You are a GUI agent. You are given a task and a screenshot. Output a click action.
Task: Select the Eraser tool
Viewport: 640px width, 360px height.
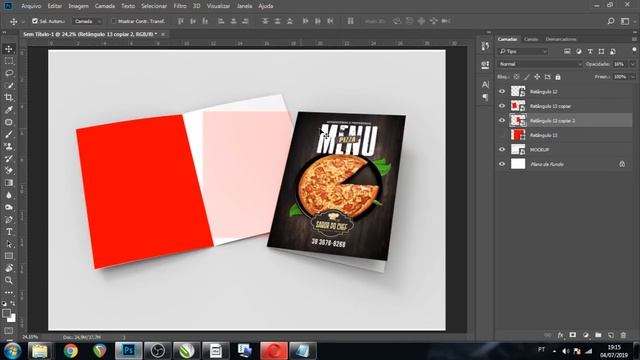pyautogui.click(x=9, y=171)
